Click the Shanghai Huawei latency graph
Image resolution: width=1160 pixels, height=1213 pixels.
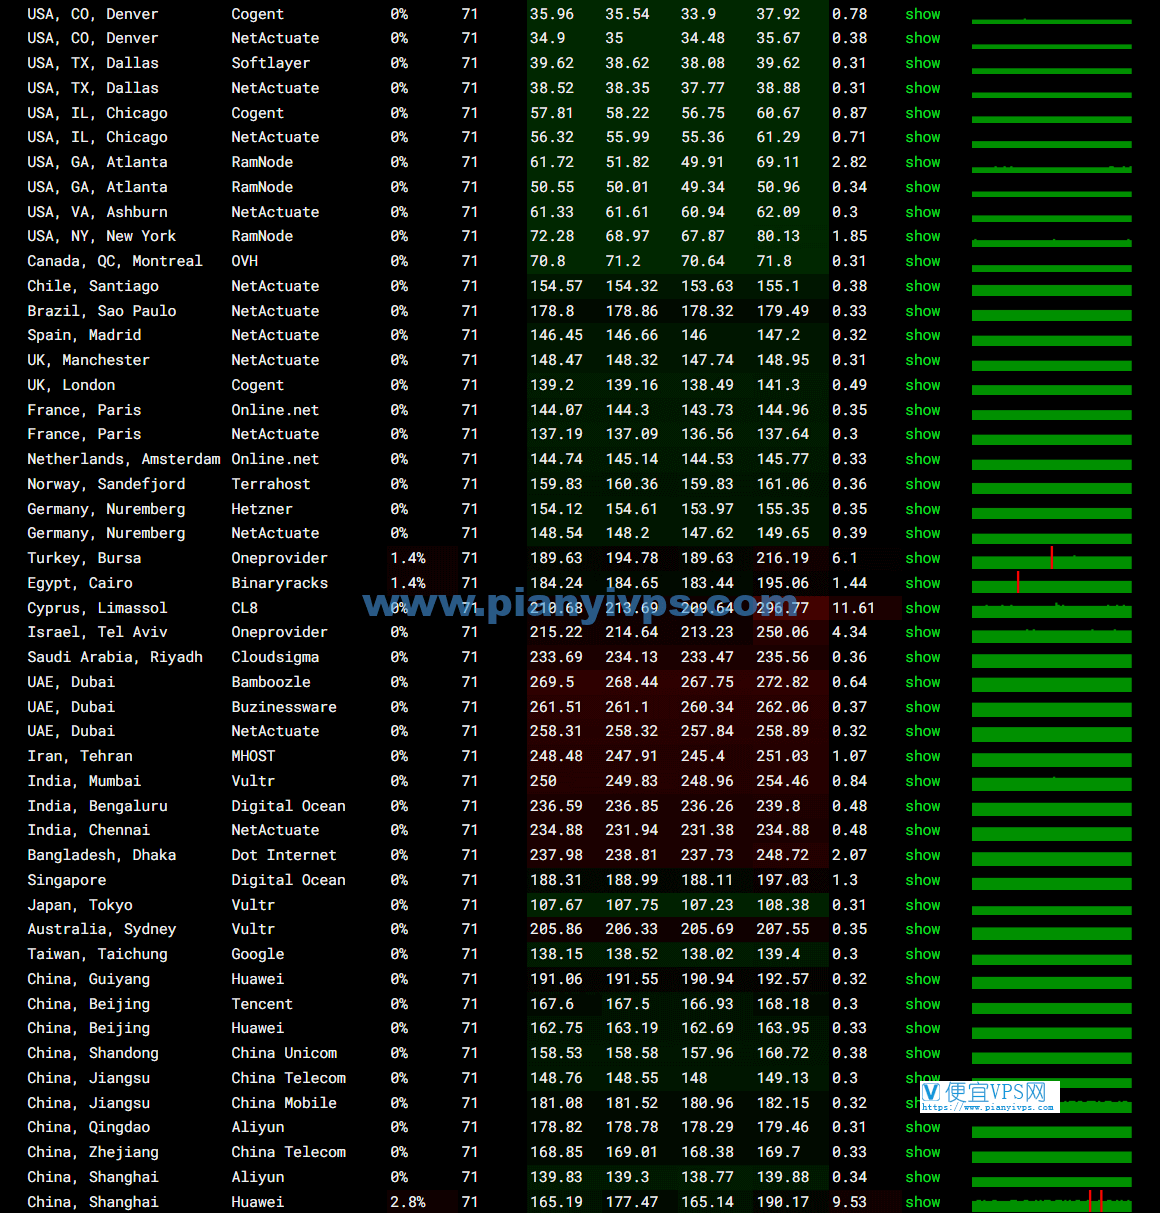tap(1051, 1201)
